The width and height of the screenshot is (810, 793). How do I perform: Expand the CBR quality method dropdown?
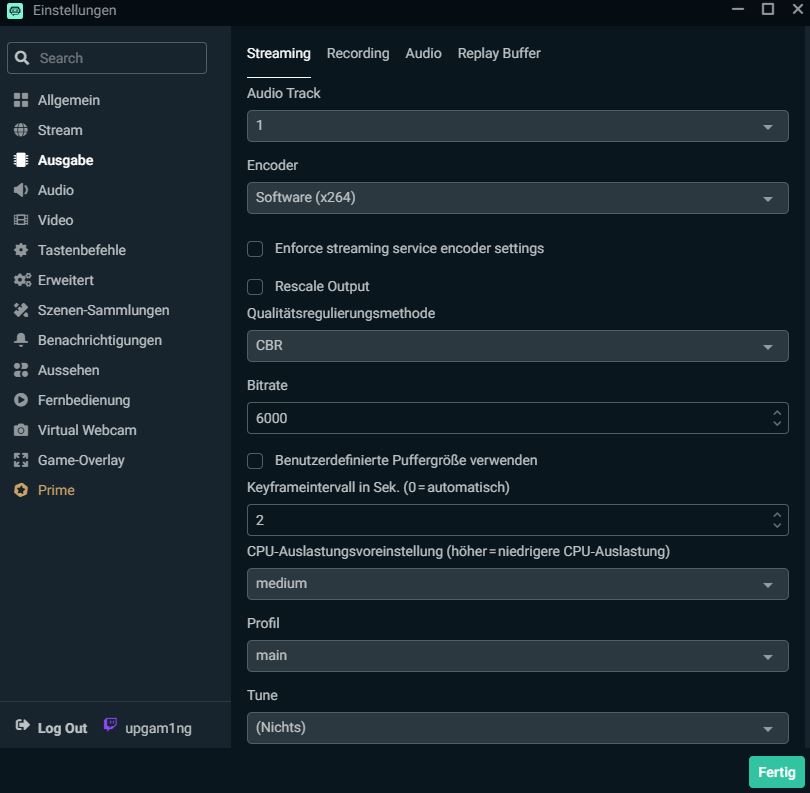(517, 346)
